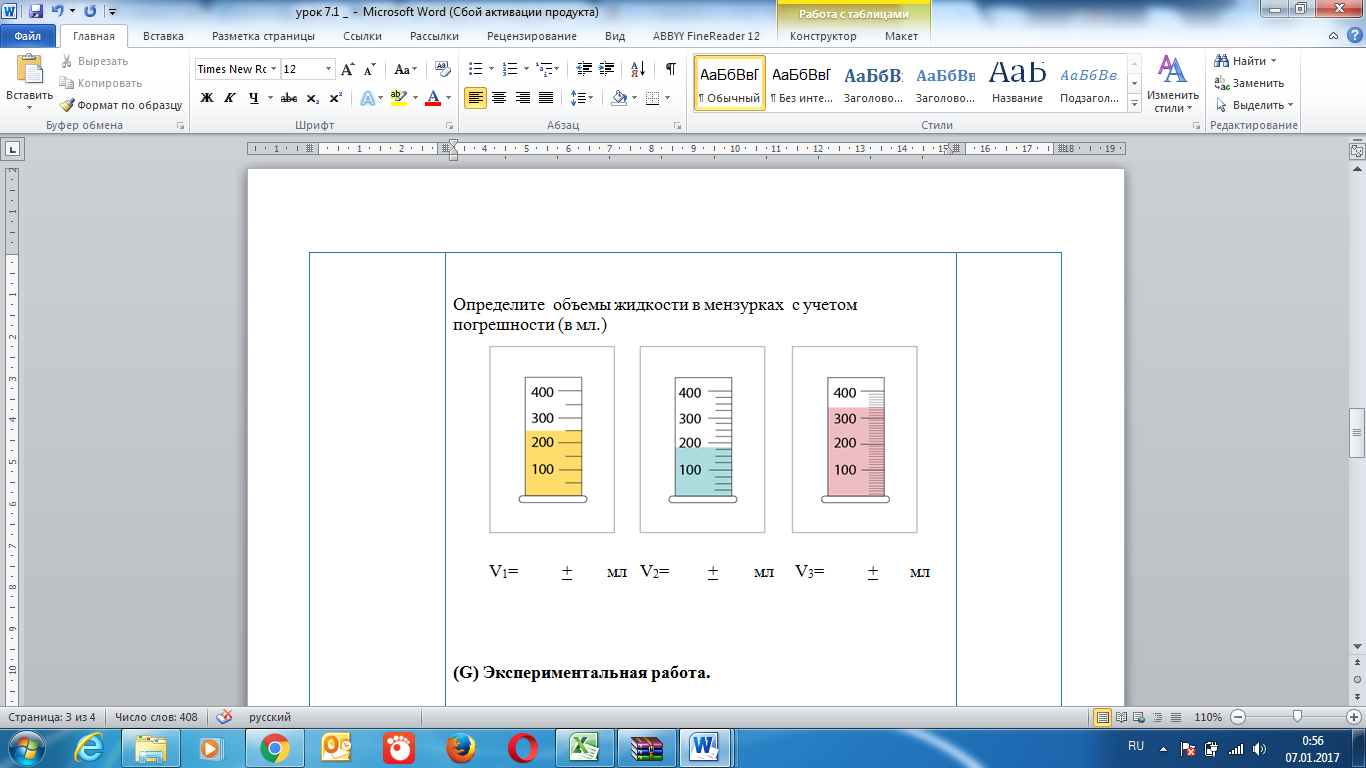Open Google Chrome from the taskbar
The width and height of the screenshot is (1366, 768).
(274, 748)
